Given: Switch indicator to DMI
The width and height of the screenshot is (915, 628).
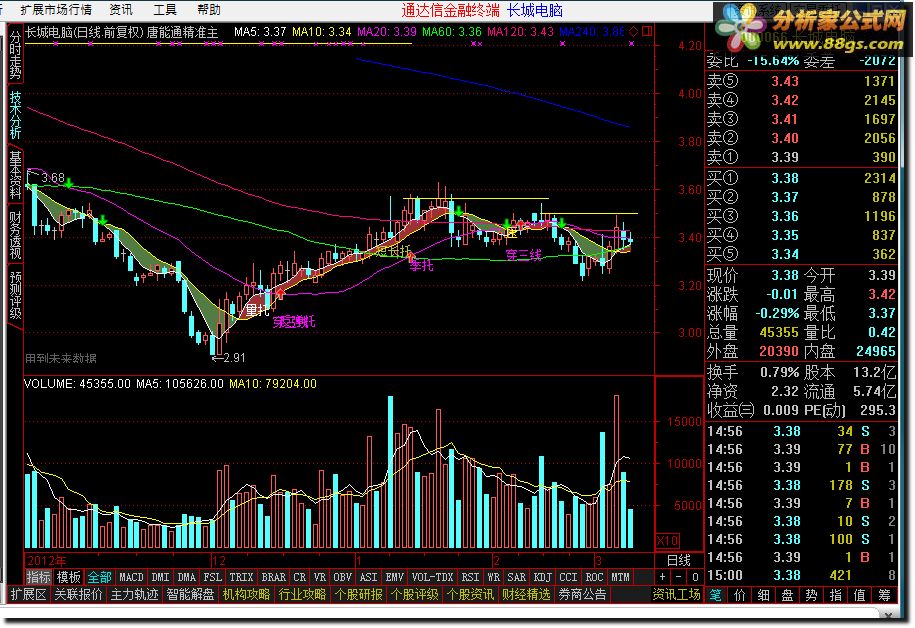Looking at the screenshot, I should [x=160, y=577].
